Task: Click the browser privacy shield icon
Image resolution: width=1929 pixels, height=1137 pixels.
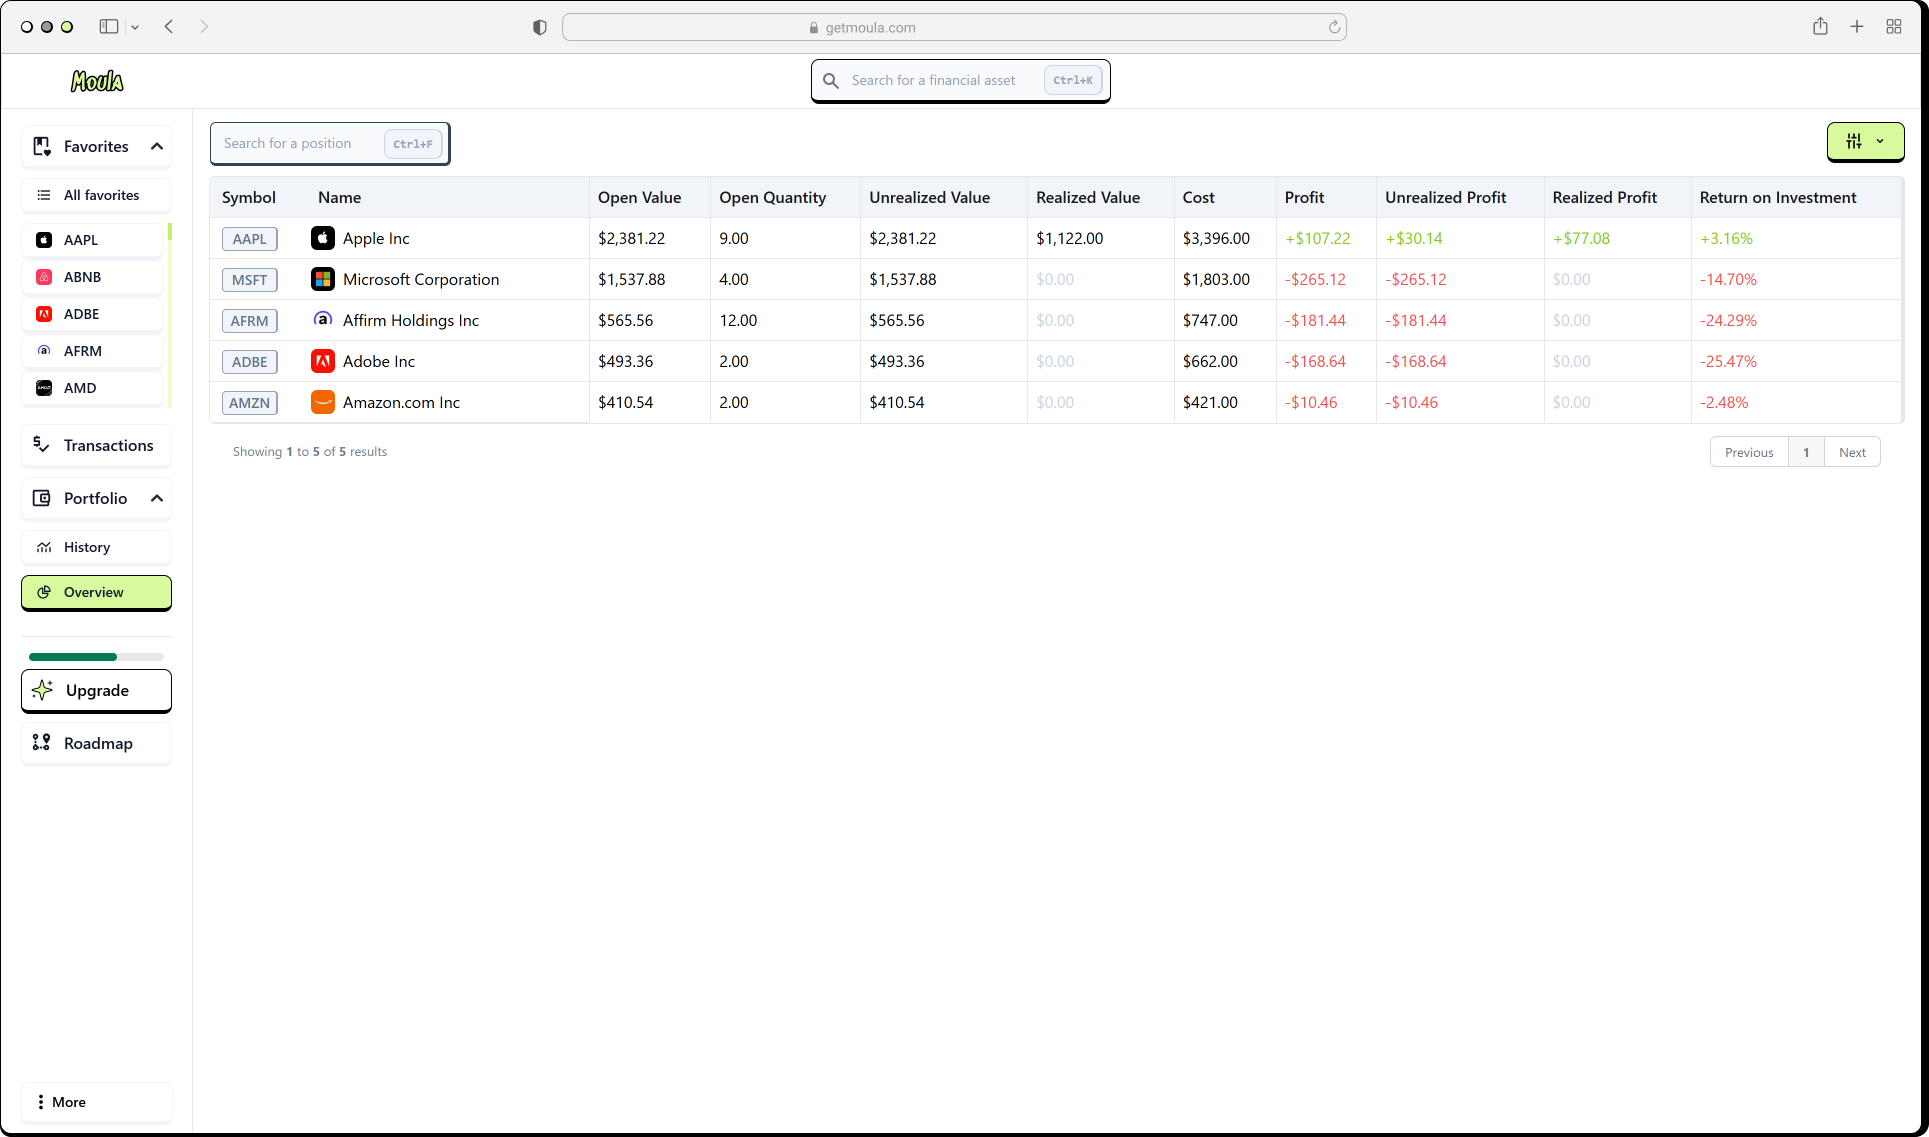Action: (x=540, y=27)
